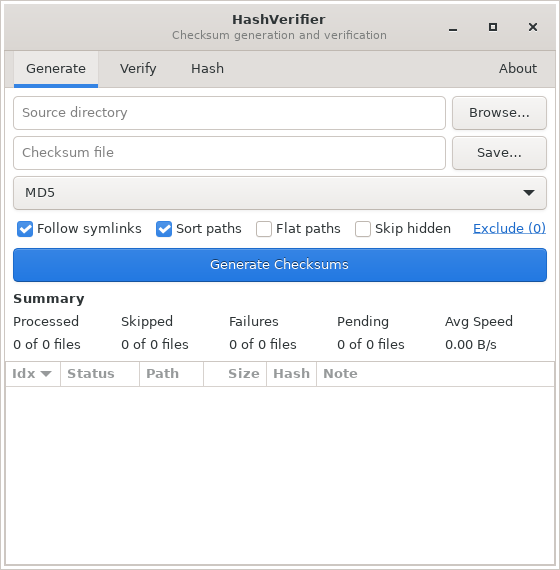The image size is (560, 570).
Task: Sort by the Hash column header
Action: point(292,374)
